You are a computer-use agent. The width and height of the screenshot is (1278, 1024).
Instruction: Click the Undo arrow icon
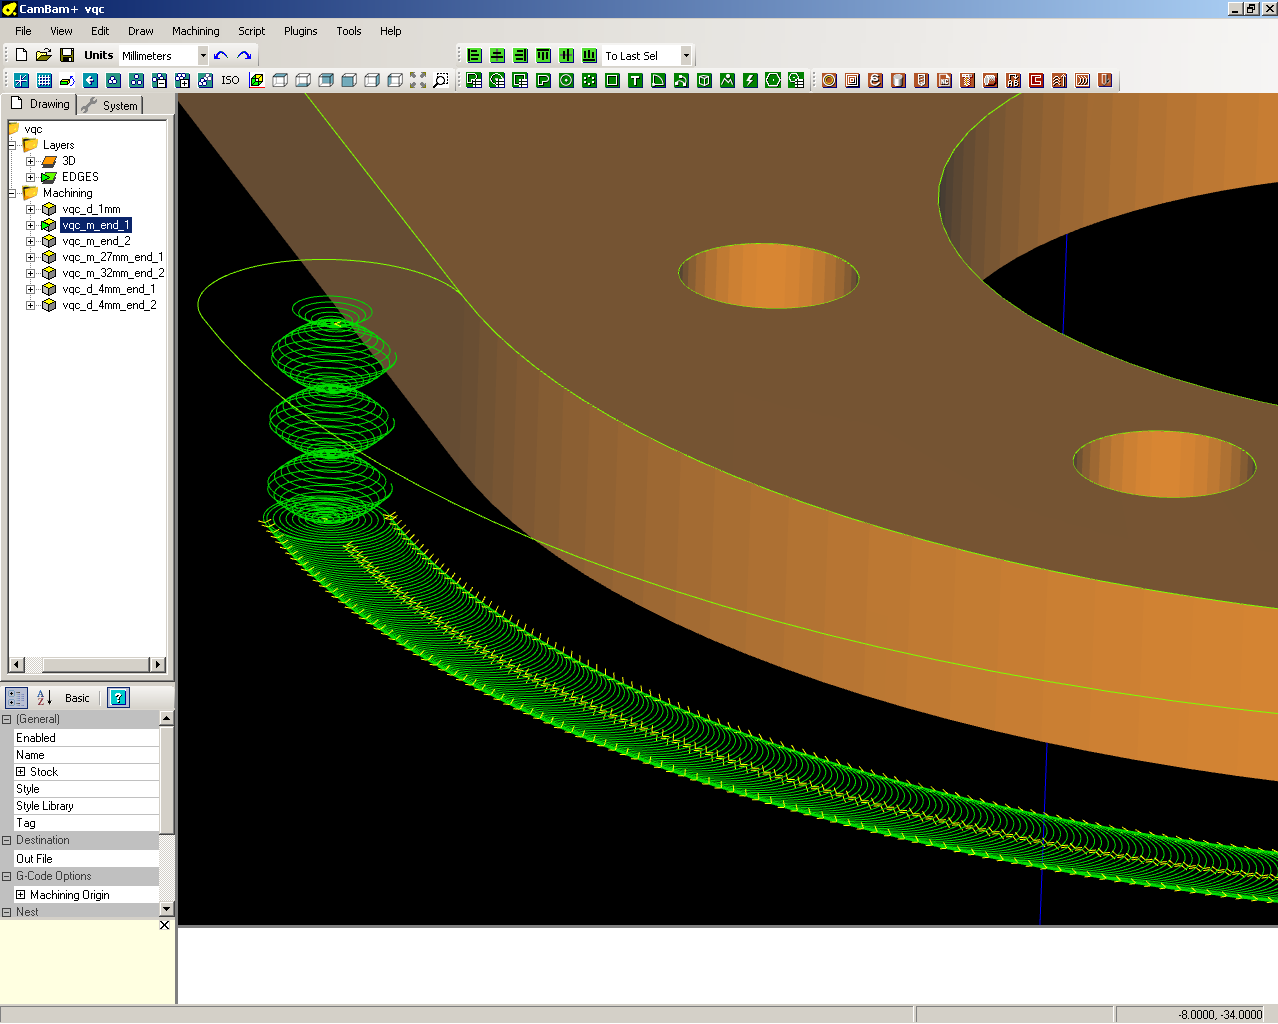pos(221,56)
